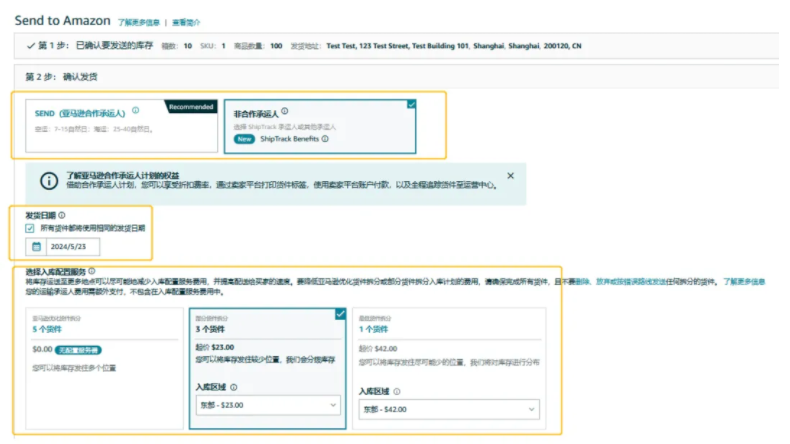Click the New badge in non-partnered carrier card
The height and width of the screenshot is (444, 790).
click(244, 139)
